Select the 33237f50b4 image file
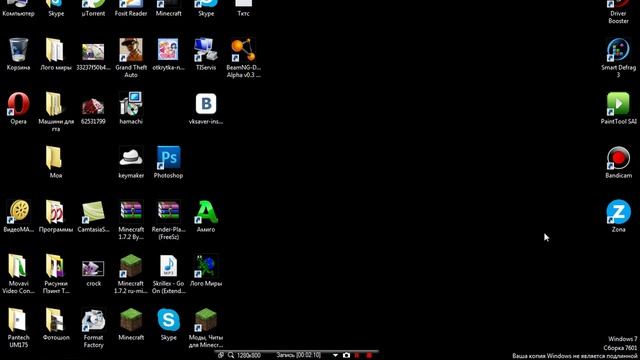Image resolution: width=640 pixels, height=360 pixels. pyautogui.click(x=93, y=52)
